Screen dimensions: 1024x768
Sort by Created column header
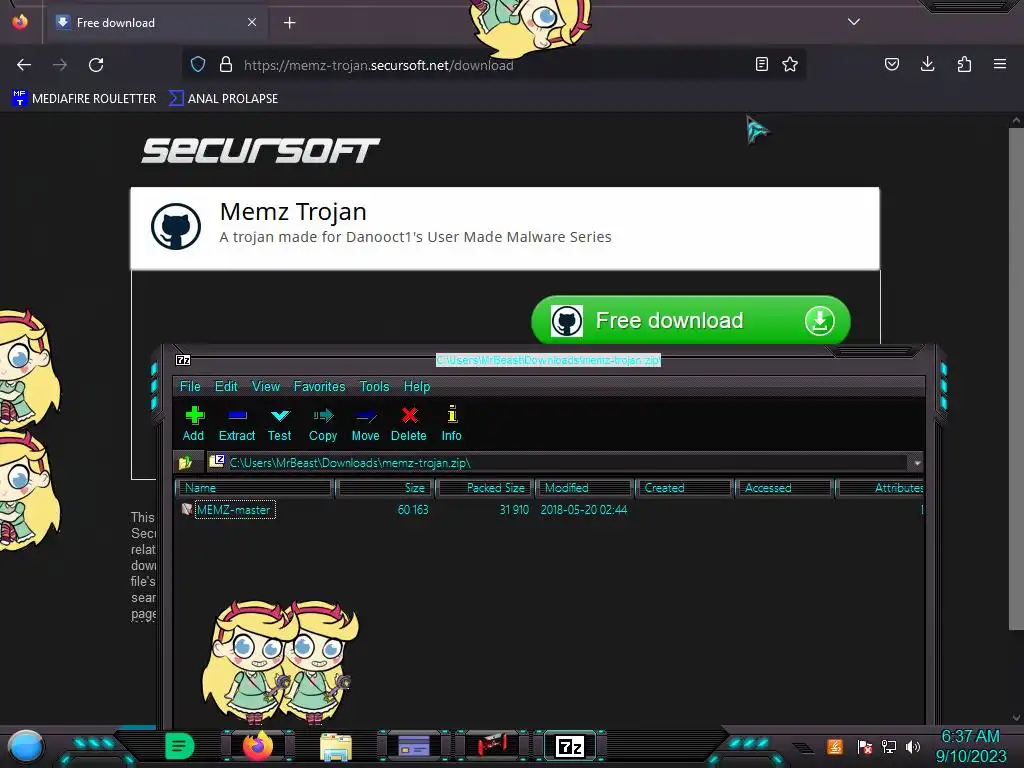click(684, 488)
